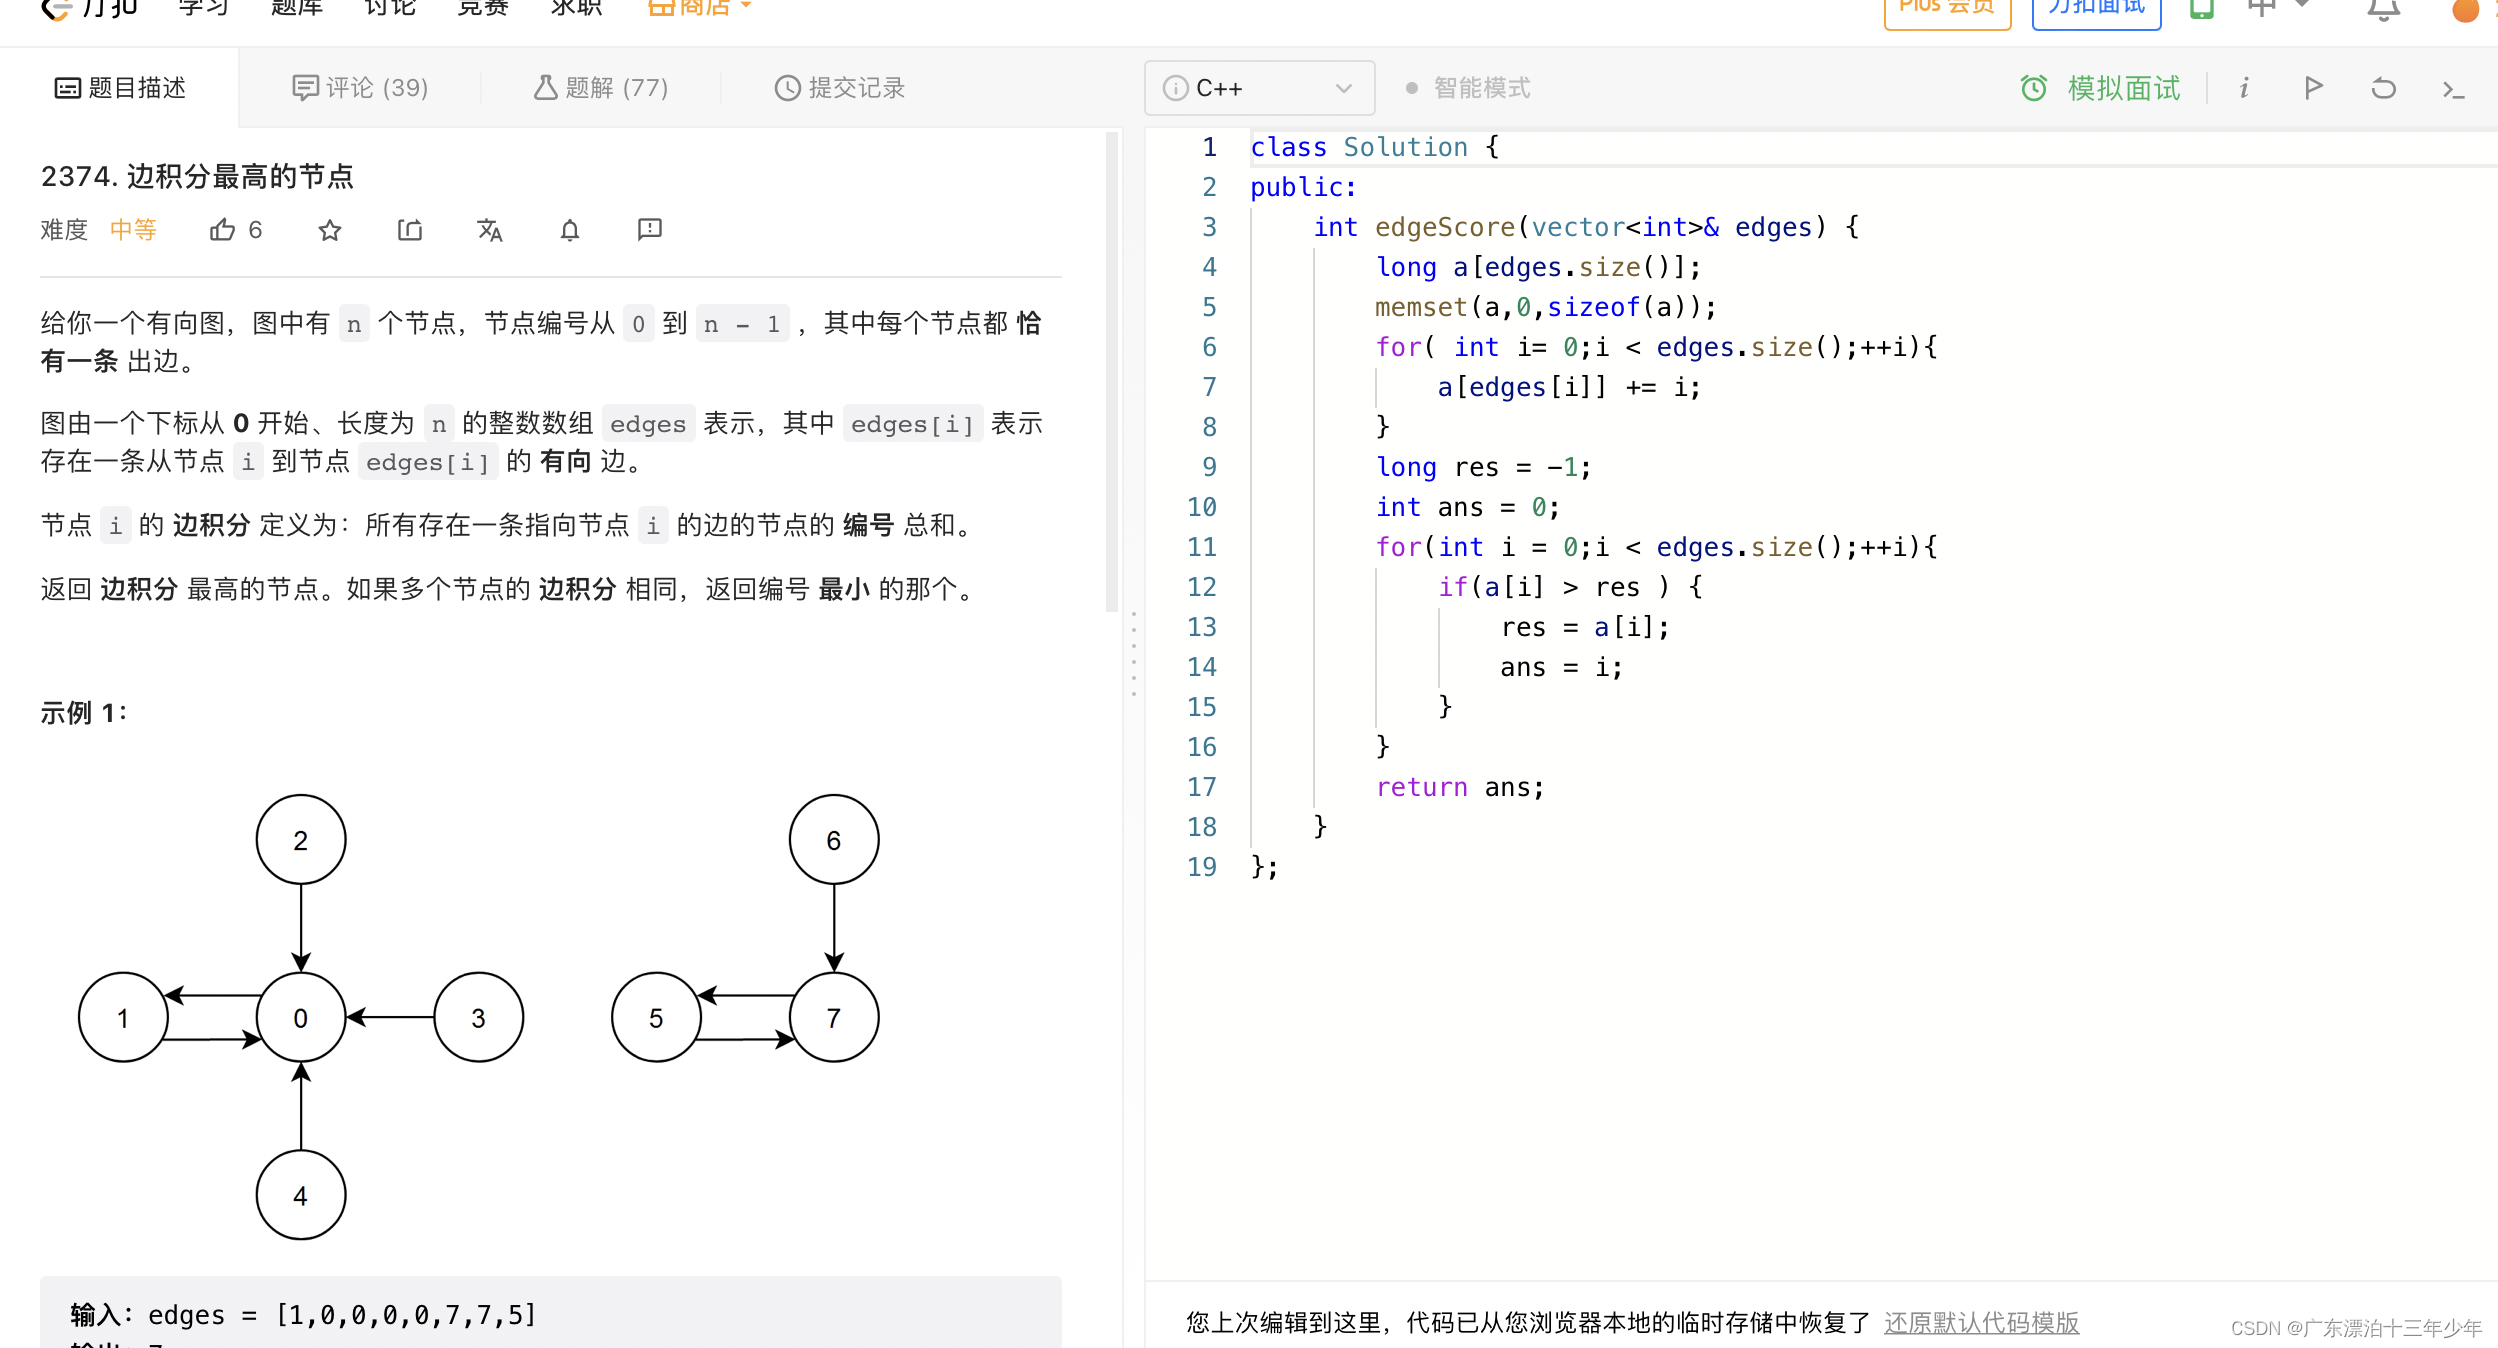Reset code with the circular arrow icon
Image resolution: width=2498 pixels, height=1348 pixels.
(x=2383, y=88)
